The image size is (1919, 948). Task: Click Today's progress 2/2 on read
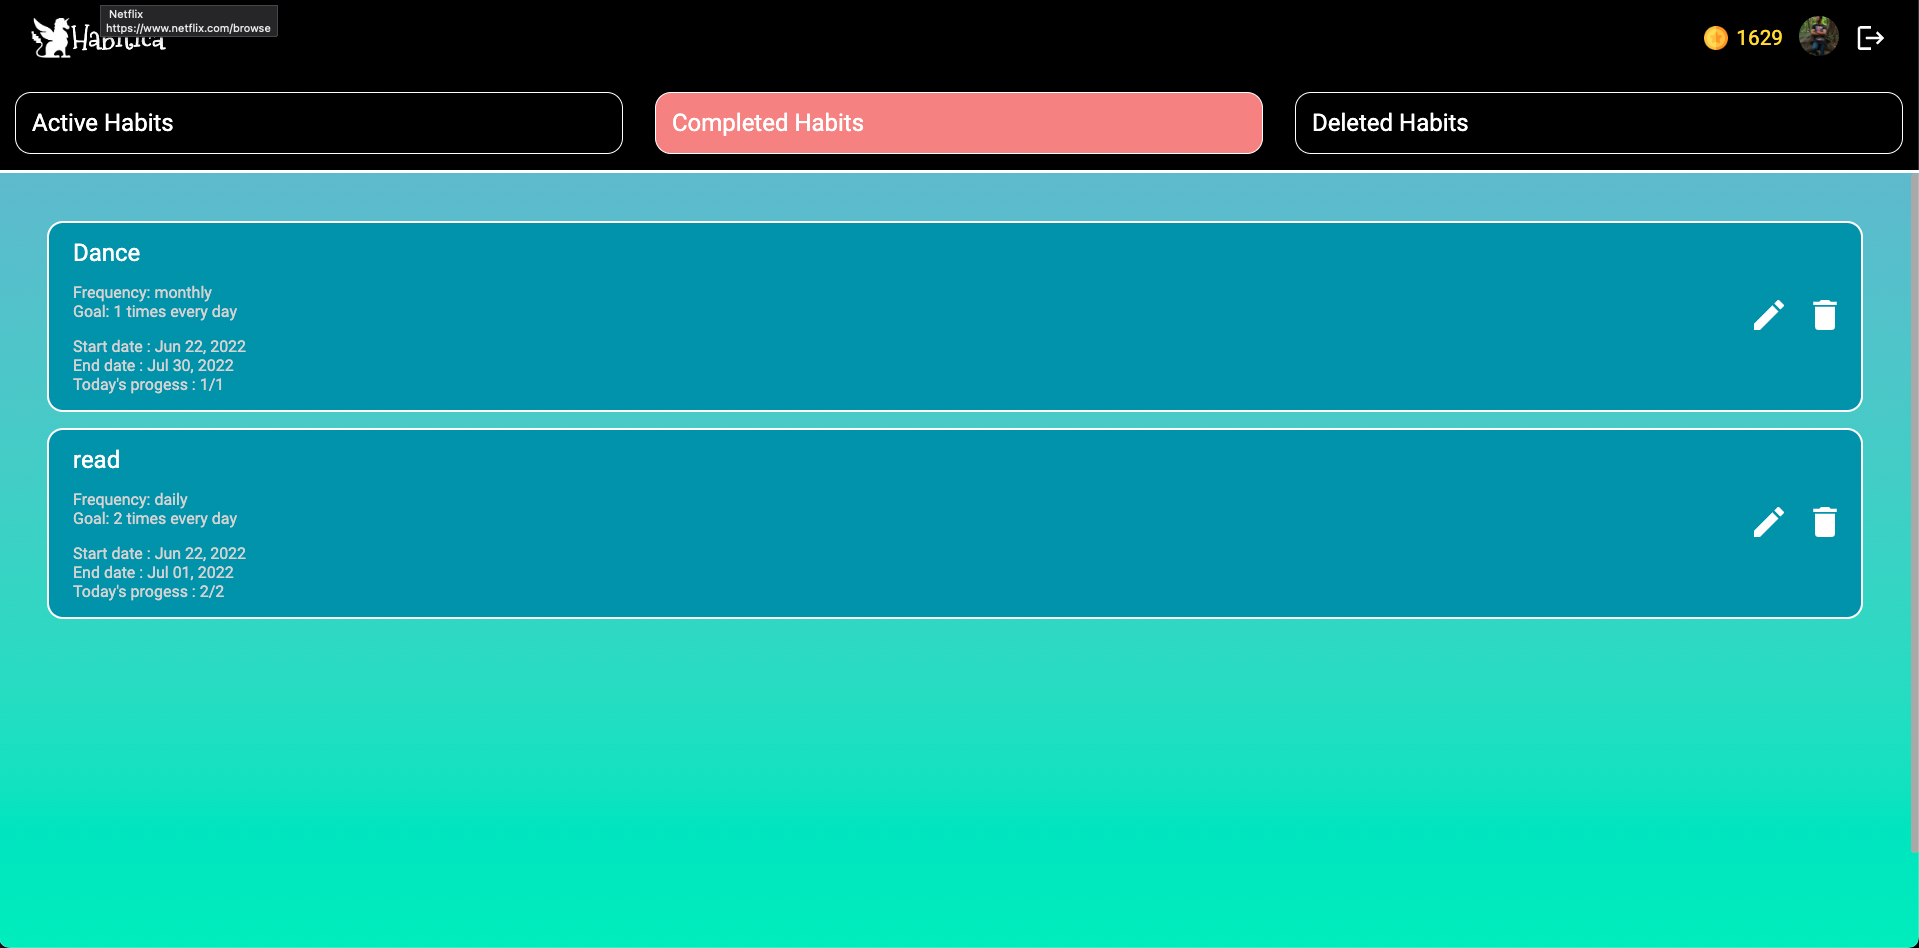[148, 591]
